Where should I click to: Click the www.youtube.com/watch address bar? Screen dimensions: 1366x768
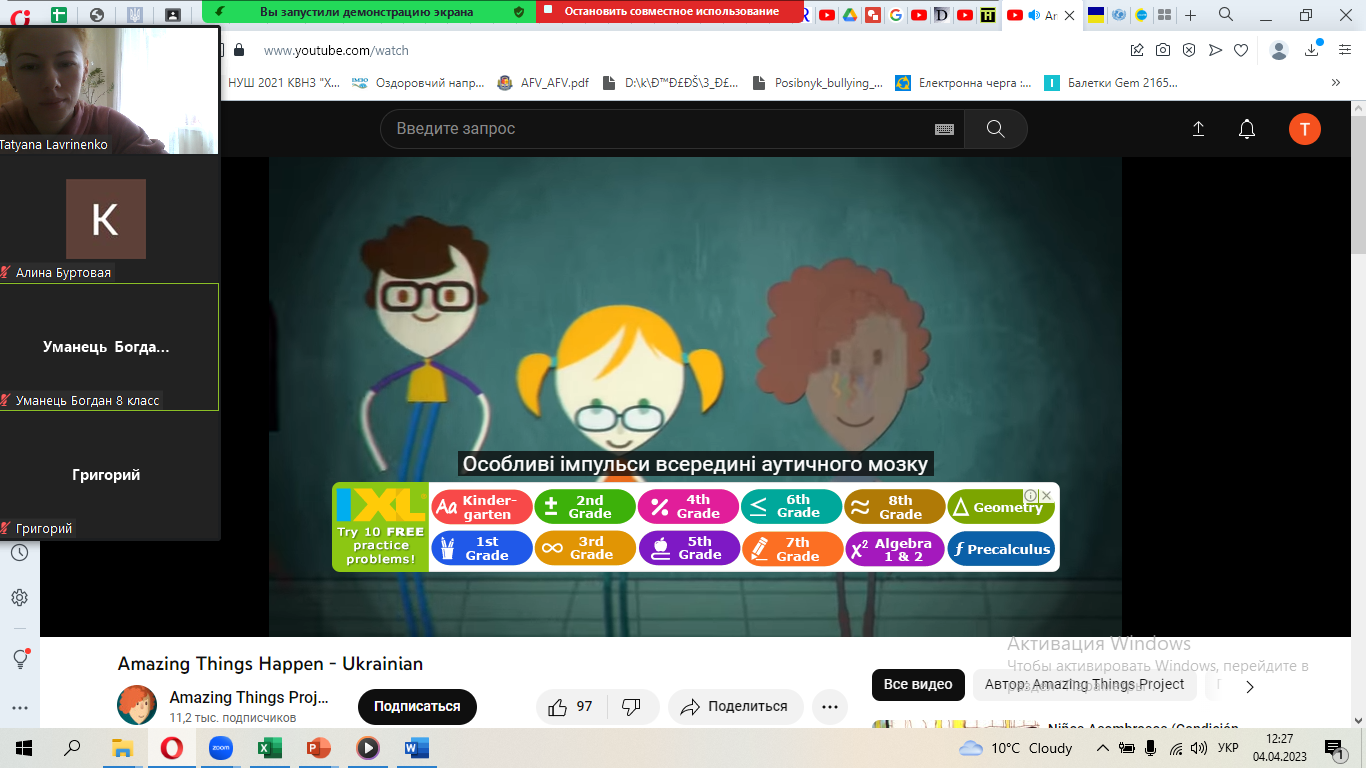click(x=336, y=50)
